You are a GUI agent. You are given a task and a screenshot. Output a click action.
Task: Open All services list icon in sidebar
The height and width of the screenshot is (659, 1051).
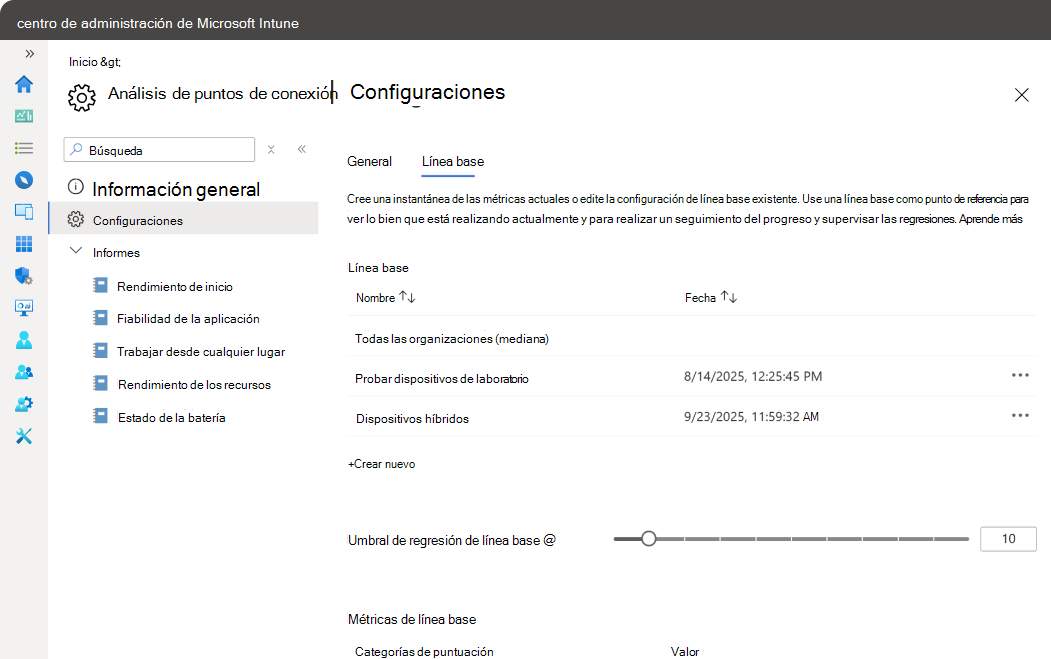pos(24,148)
